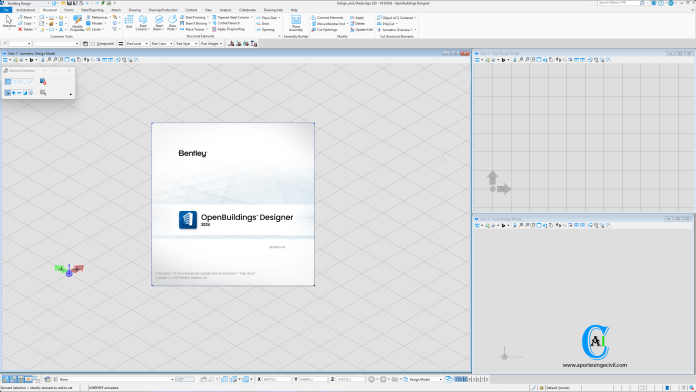696x392 pixels.
Task: Toggle second view button in bottom-left view group
Action: tap(13, 379)
